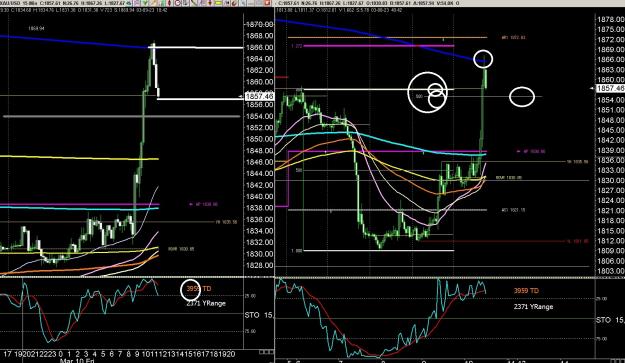Image resolution: width=625 pixels, height=363 pixels.
Task: Click the 1878.00 label on right price axis
Action: point(611,19)
